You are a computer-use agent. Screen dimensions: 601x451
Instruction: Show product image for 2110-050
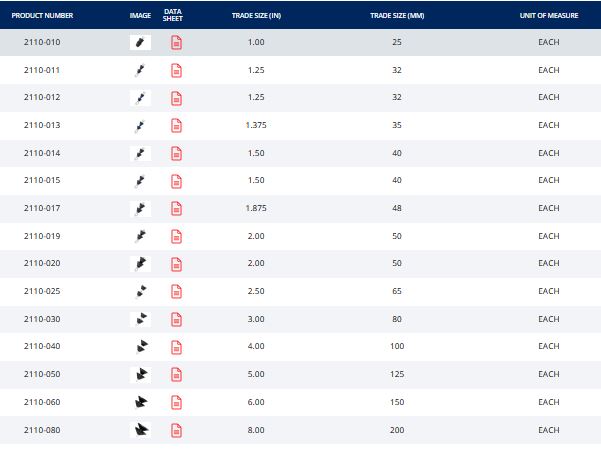click(140, 374)
